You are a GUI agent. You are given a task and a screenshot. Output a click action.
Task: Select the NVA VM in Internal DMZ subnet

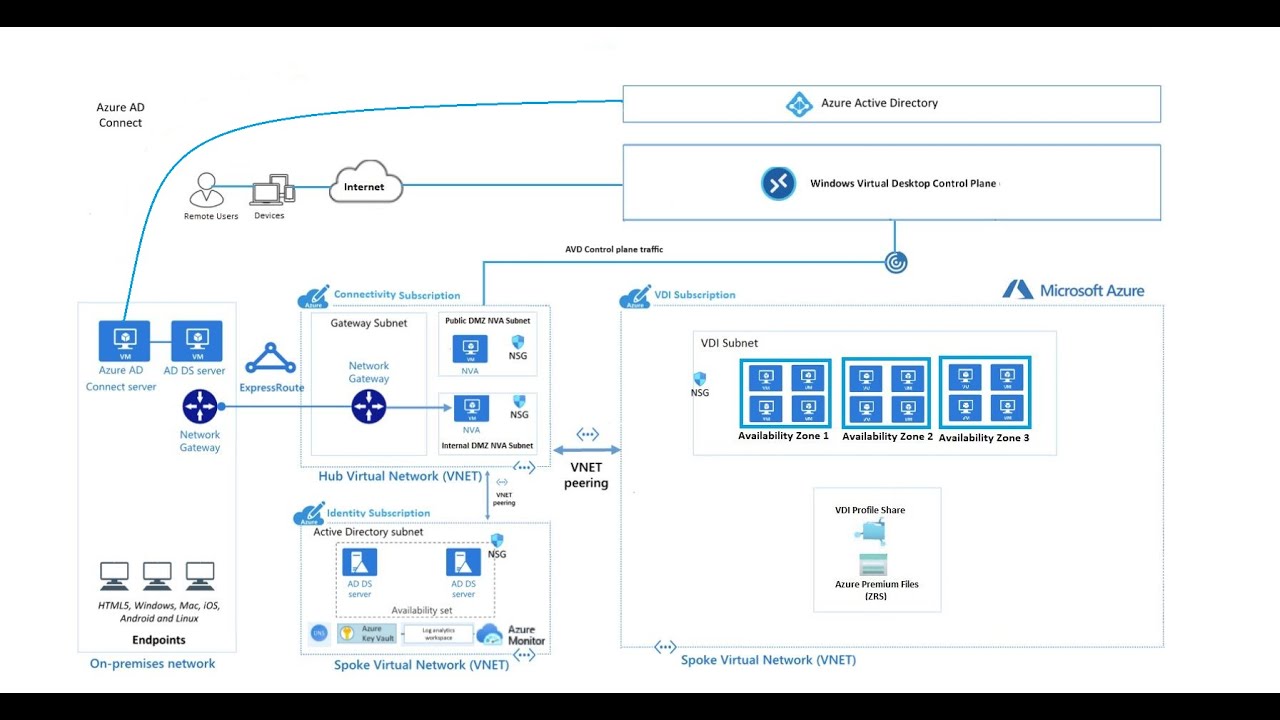tap(470, 409)
